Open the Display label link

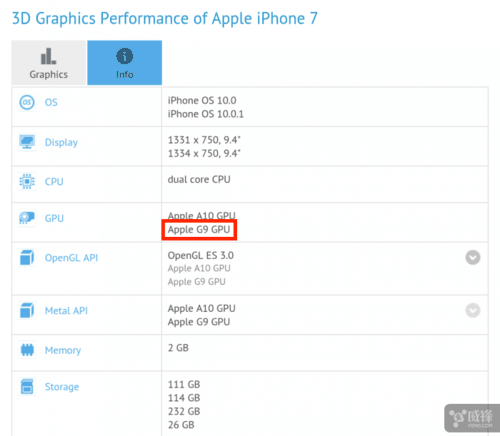(x=61, y=142)
